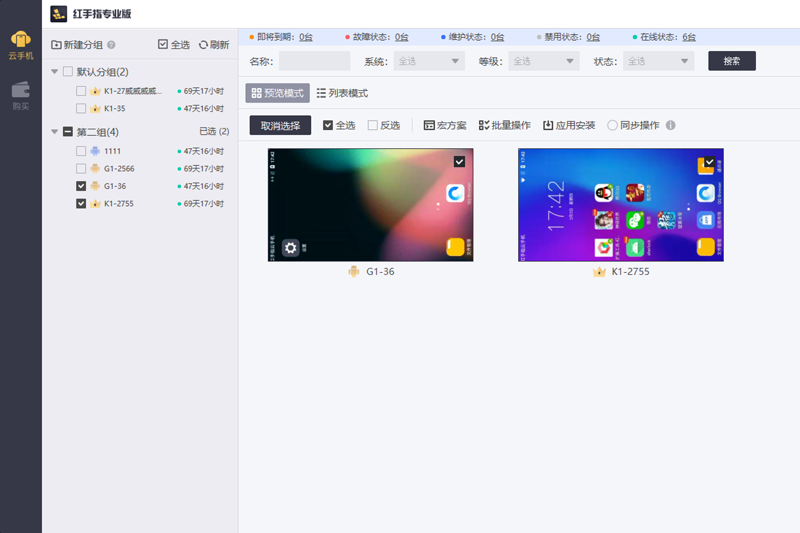Tick the checkbox for device 1111
Screen dimensions: 800x533
coord(81,151)
